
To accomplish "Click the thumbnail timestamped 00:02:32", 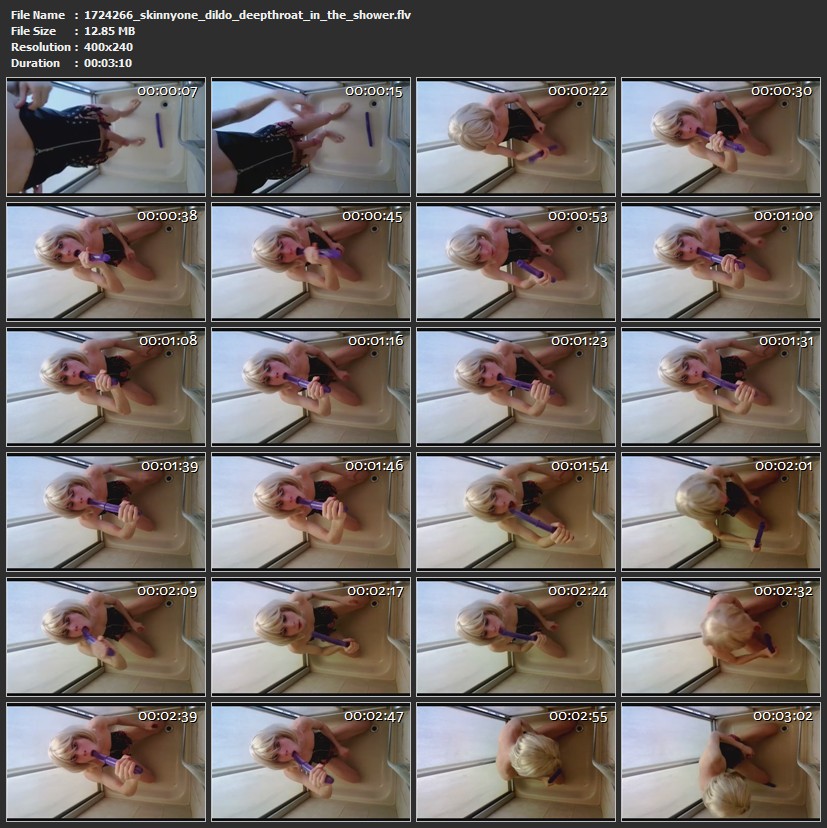I will click(x=720, y=637).
